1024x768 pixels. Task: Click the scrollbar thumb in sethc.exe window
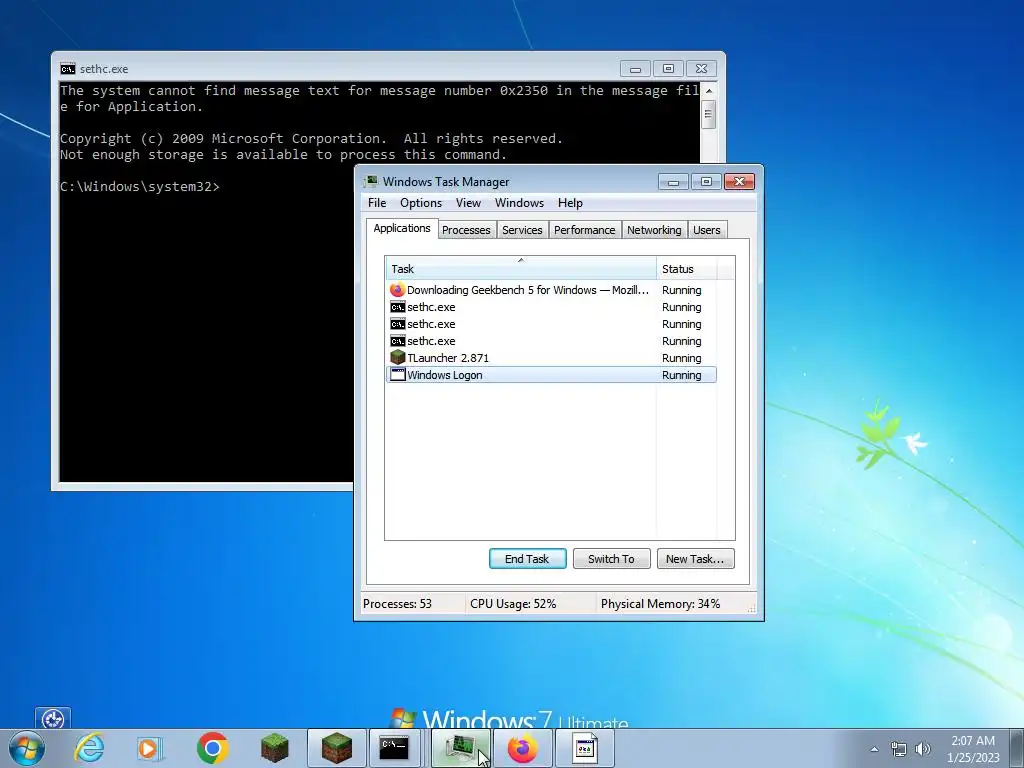point(709,114)
